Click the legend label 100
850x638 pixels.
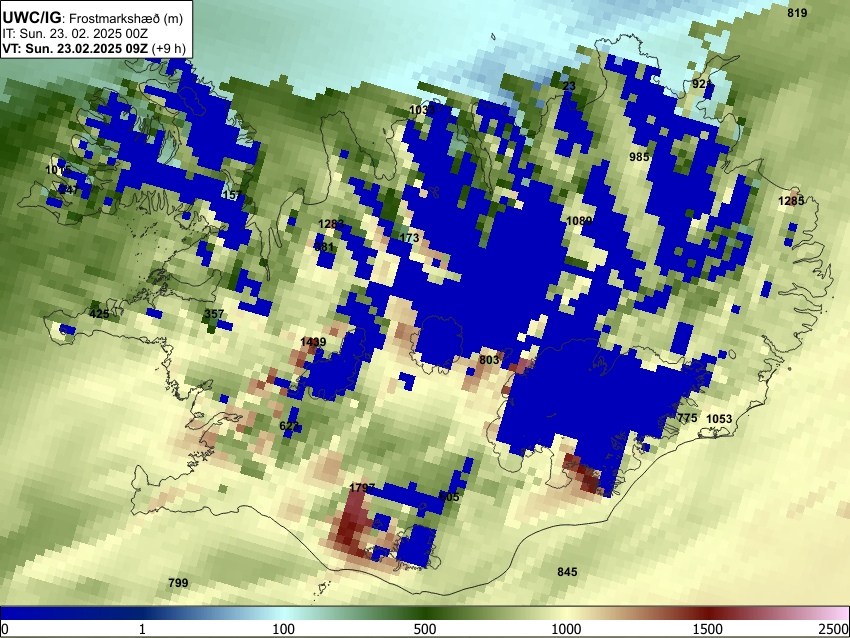click(x=284, y=629)
